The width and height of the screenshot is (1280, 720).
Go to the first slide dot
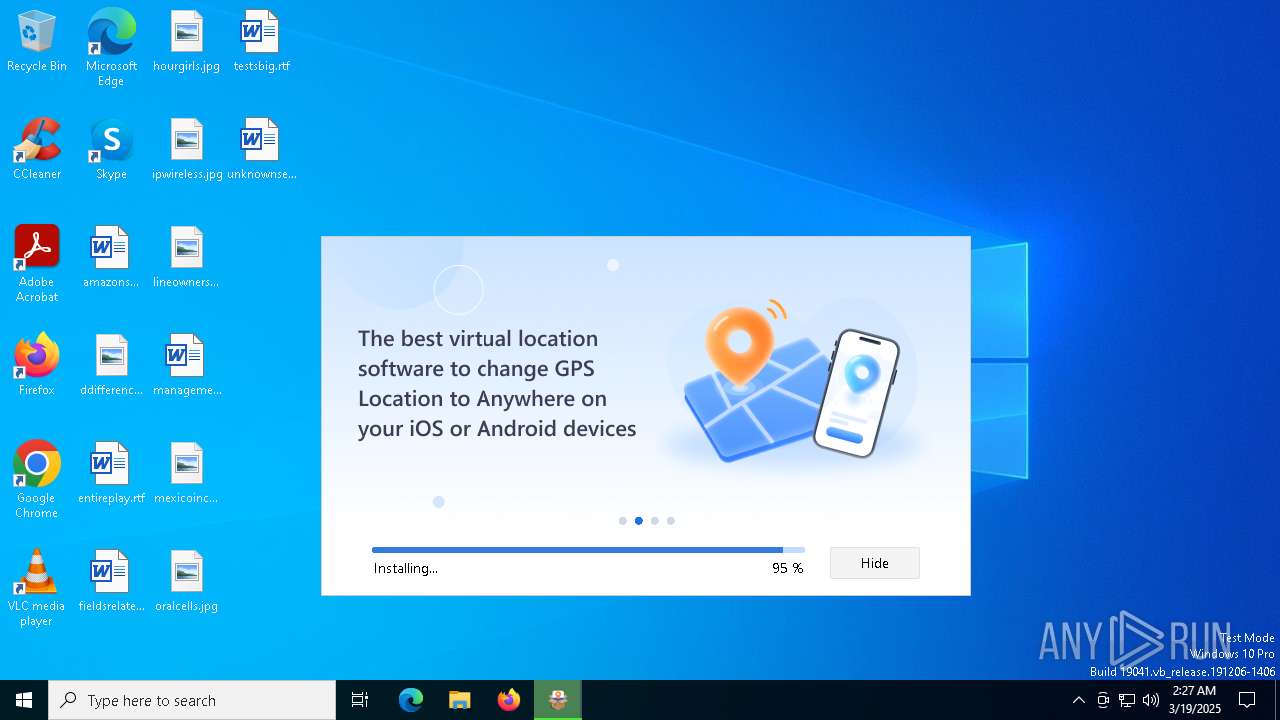click(x=623, y=521)
